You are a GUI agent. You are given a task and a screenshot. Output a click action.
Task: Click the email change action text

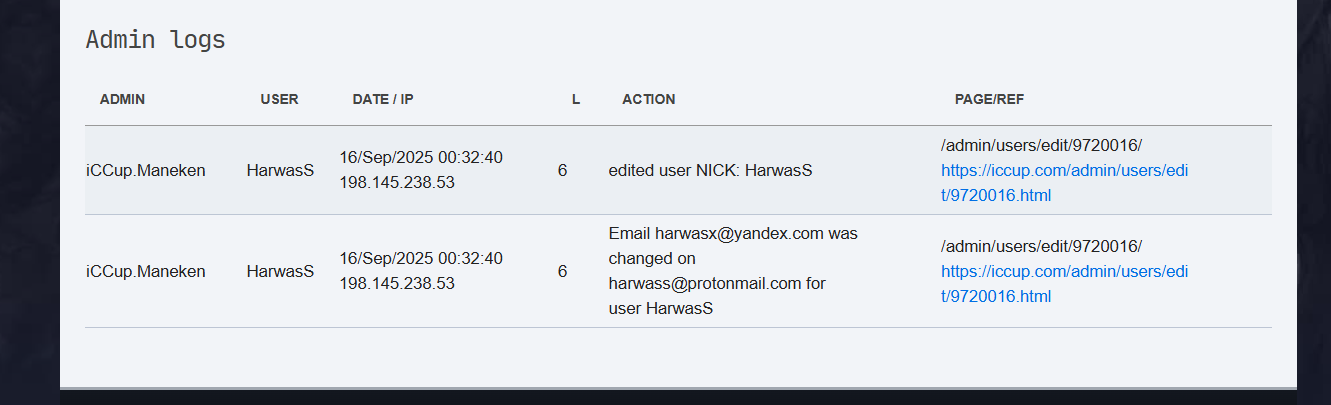pyautogui.click(x=732, y=271)
